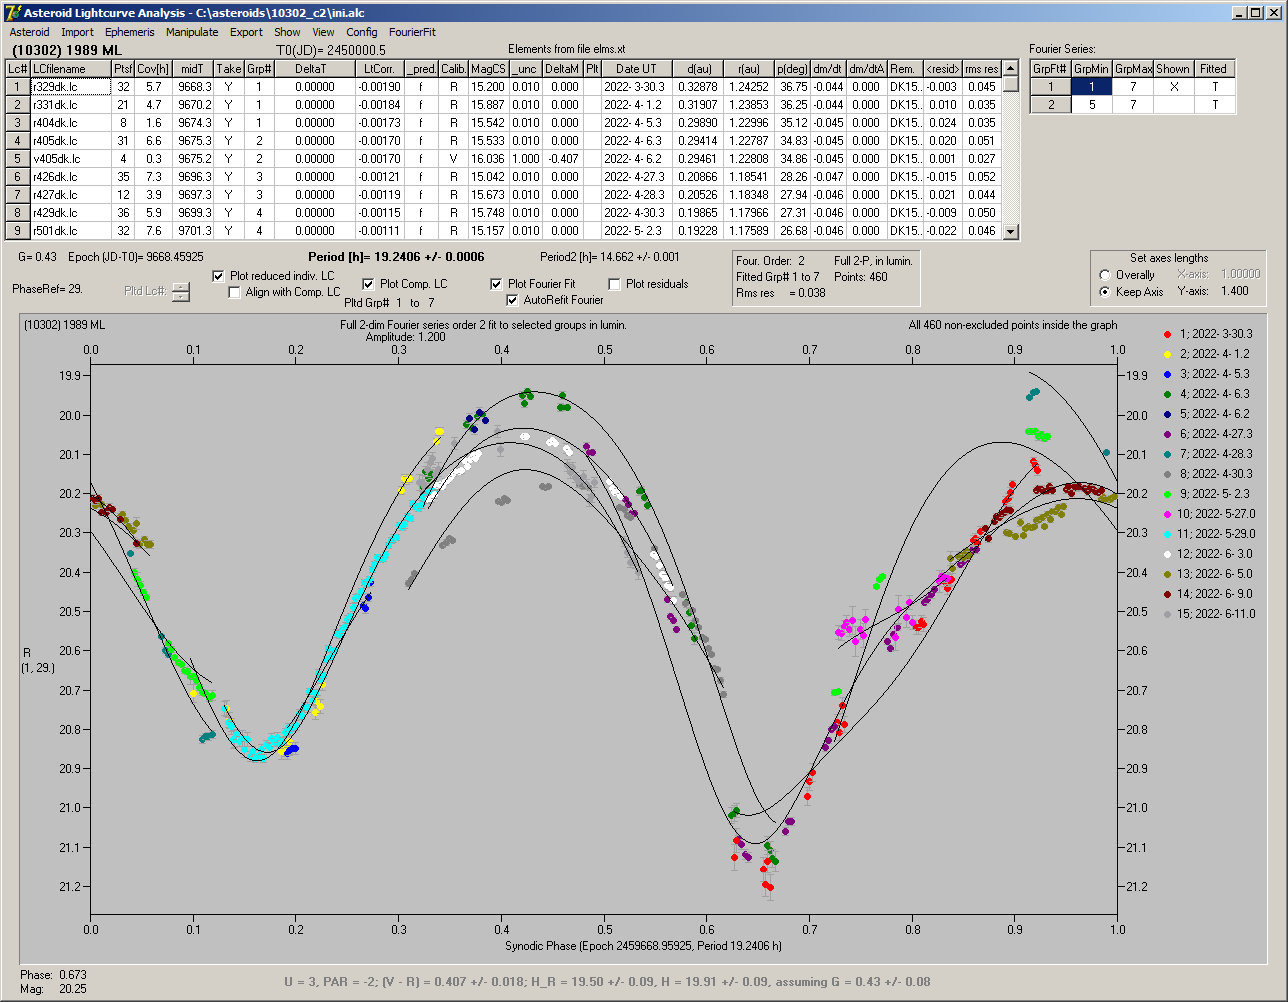
Task: Click the Pltd Lc# stepper arrows
Action: click(x=180, y=292)
